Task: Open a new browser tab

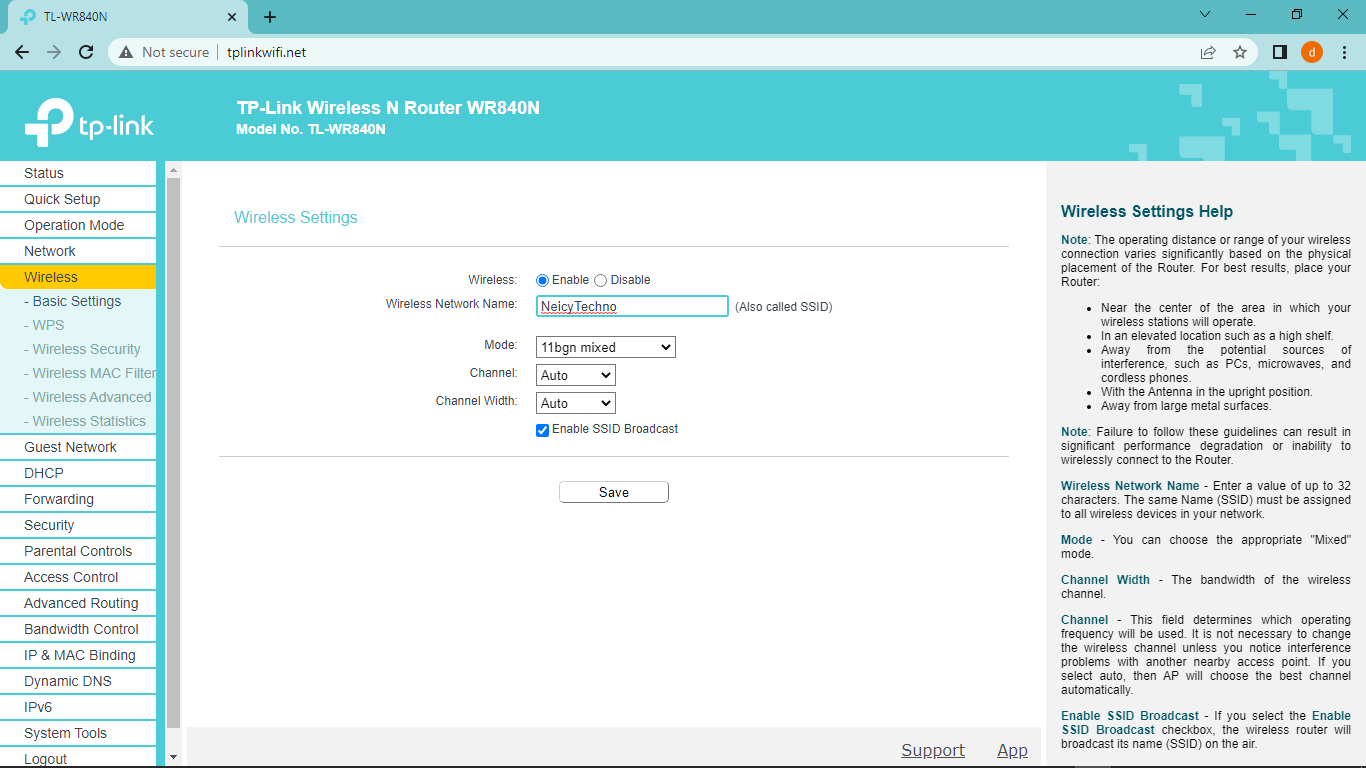Action: coord(270,17)
